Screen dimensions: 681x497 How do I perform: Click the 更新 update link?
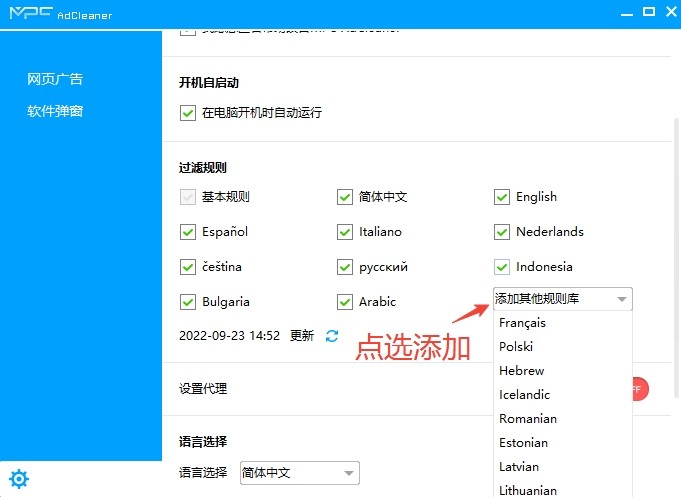point(301,336)
